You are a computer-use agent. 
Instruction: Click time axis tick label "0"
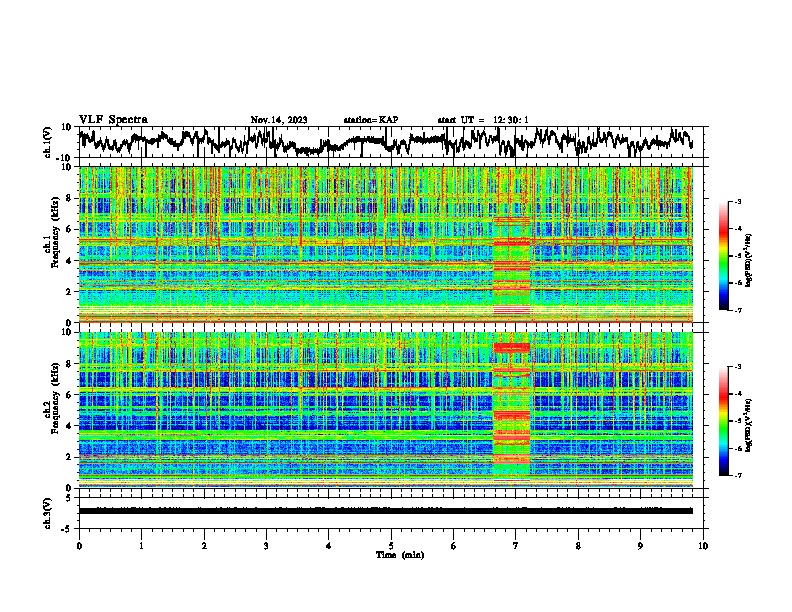click(x=79, y=546)
